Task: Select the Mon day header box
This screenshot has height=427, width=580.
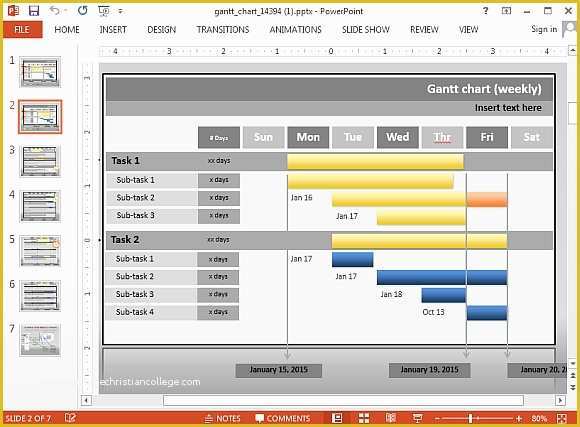Action: click(308, 137)
